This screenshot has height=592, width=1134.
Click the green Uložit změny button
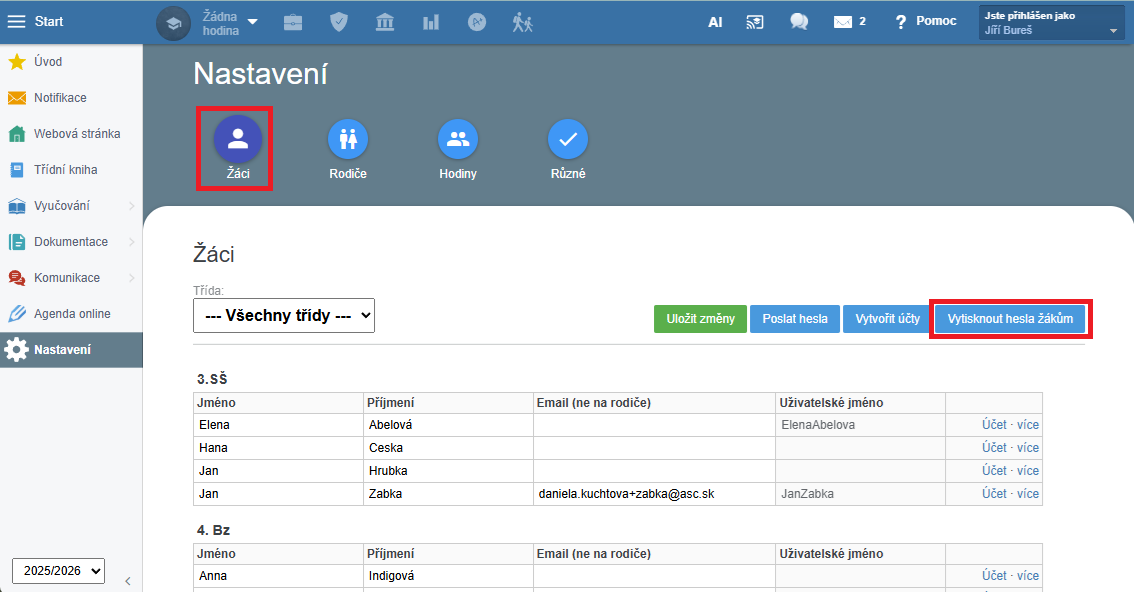(700, 319)
